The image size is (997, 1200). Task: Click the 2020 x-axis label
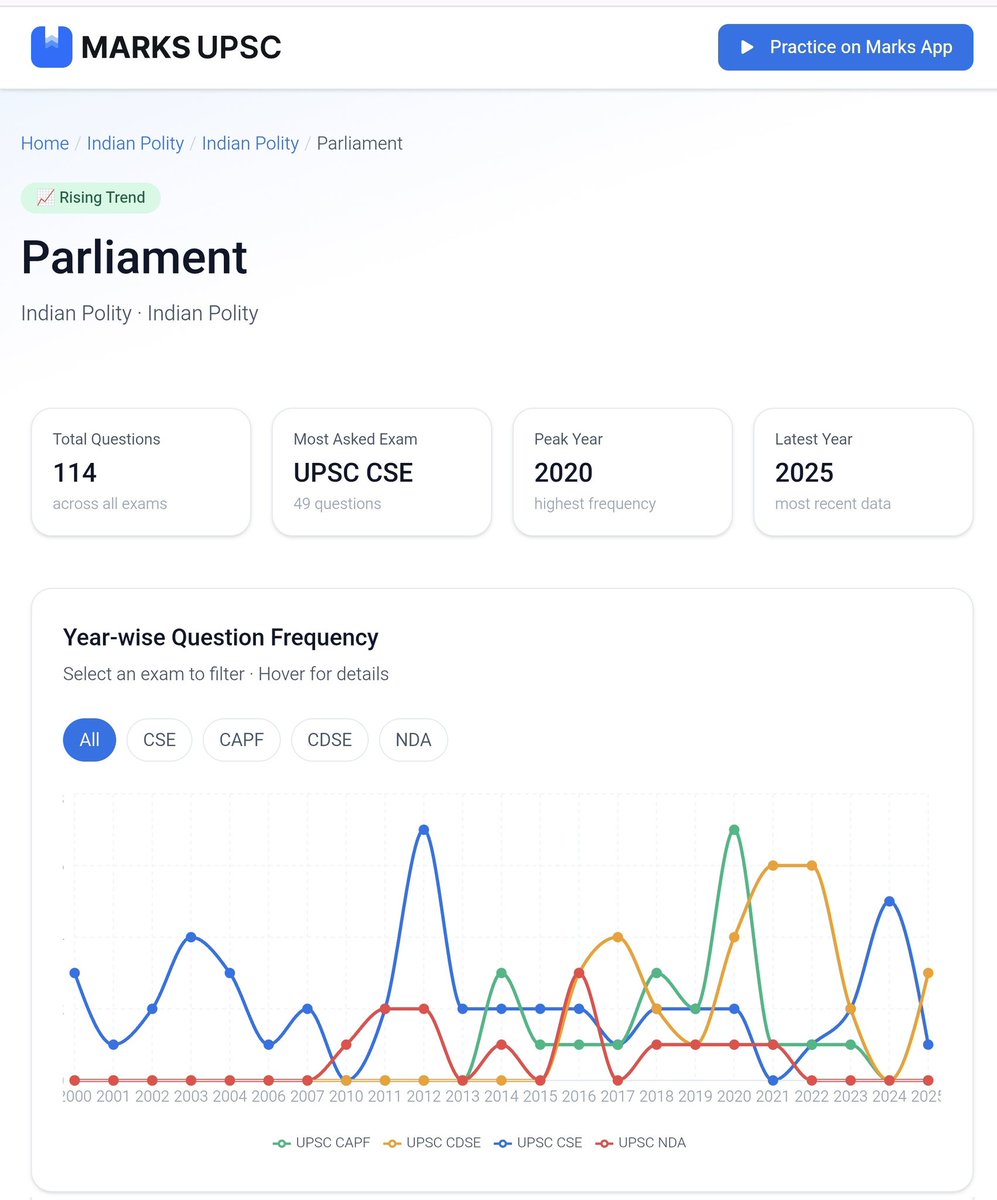pyautogui.click(x=734, y=1096)
